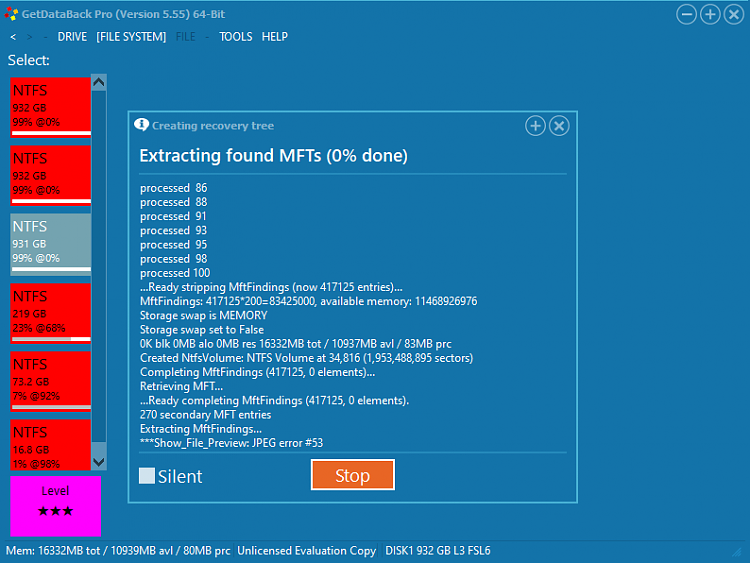Open the TOOLS menu
The image size is (750, 563).
point(235,37)
